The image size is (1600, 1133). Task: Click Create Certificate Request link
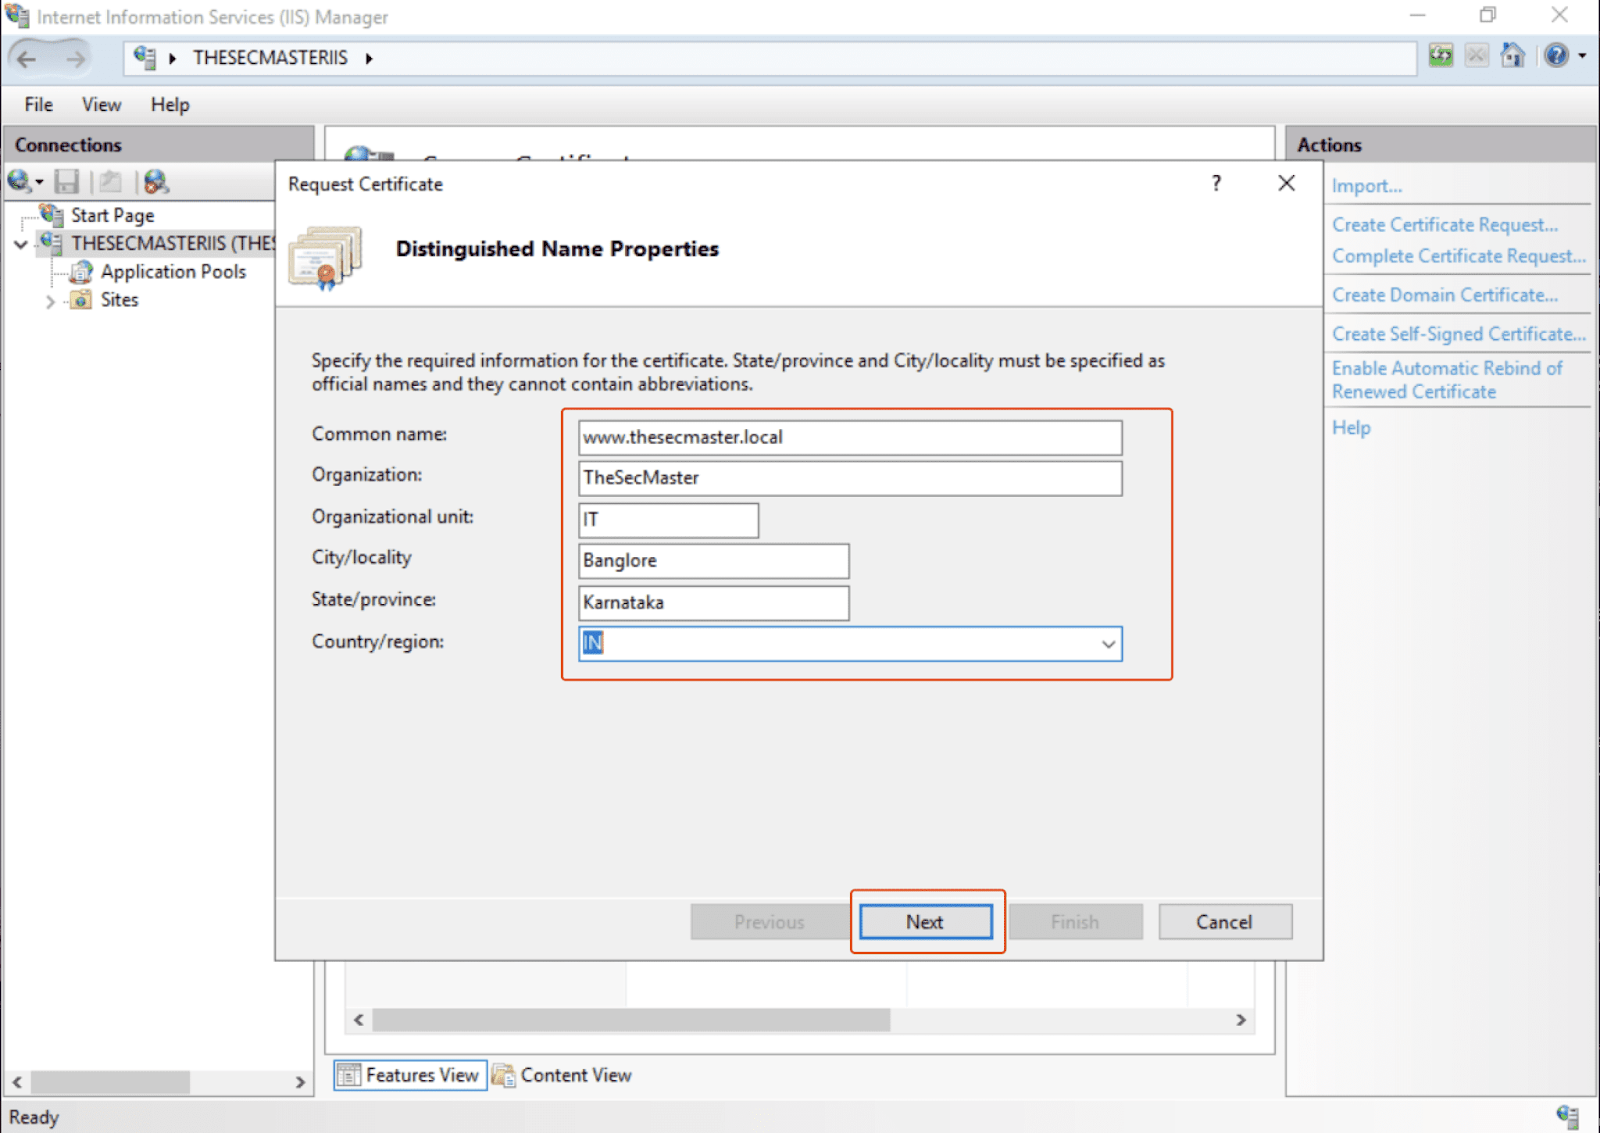pos(1445,225)
